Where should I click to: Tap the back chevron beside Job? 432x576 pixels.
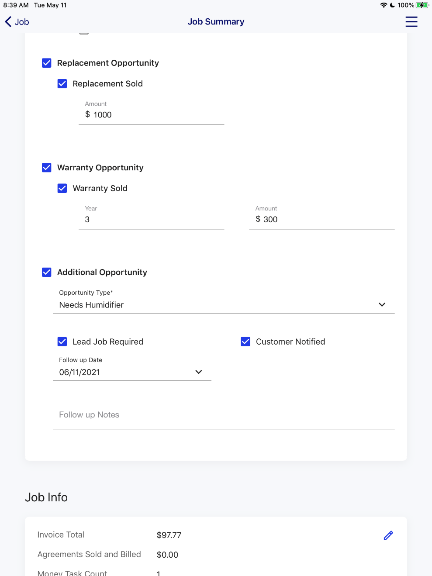pos(8,22)
